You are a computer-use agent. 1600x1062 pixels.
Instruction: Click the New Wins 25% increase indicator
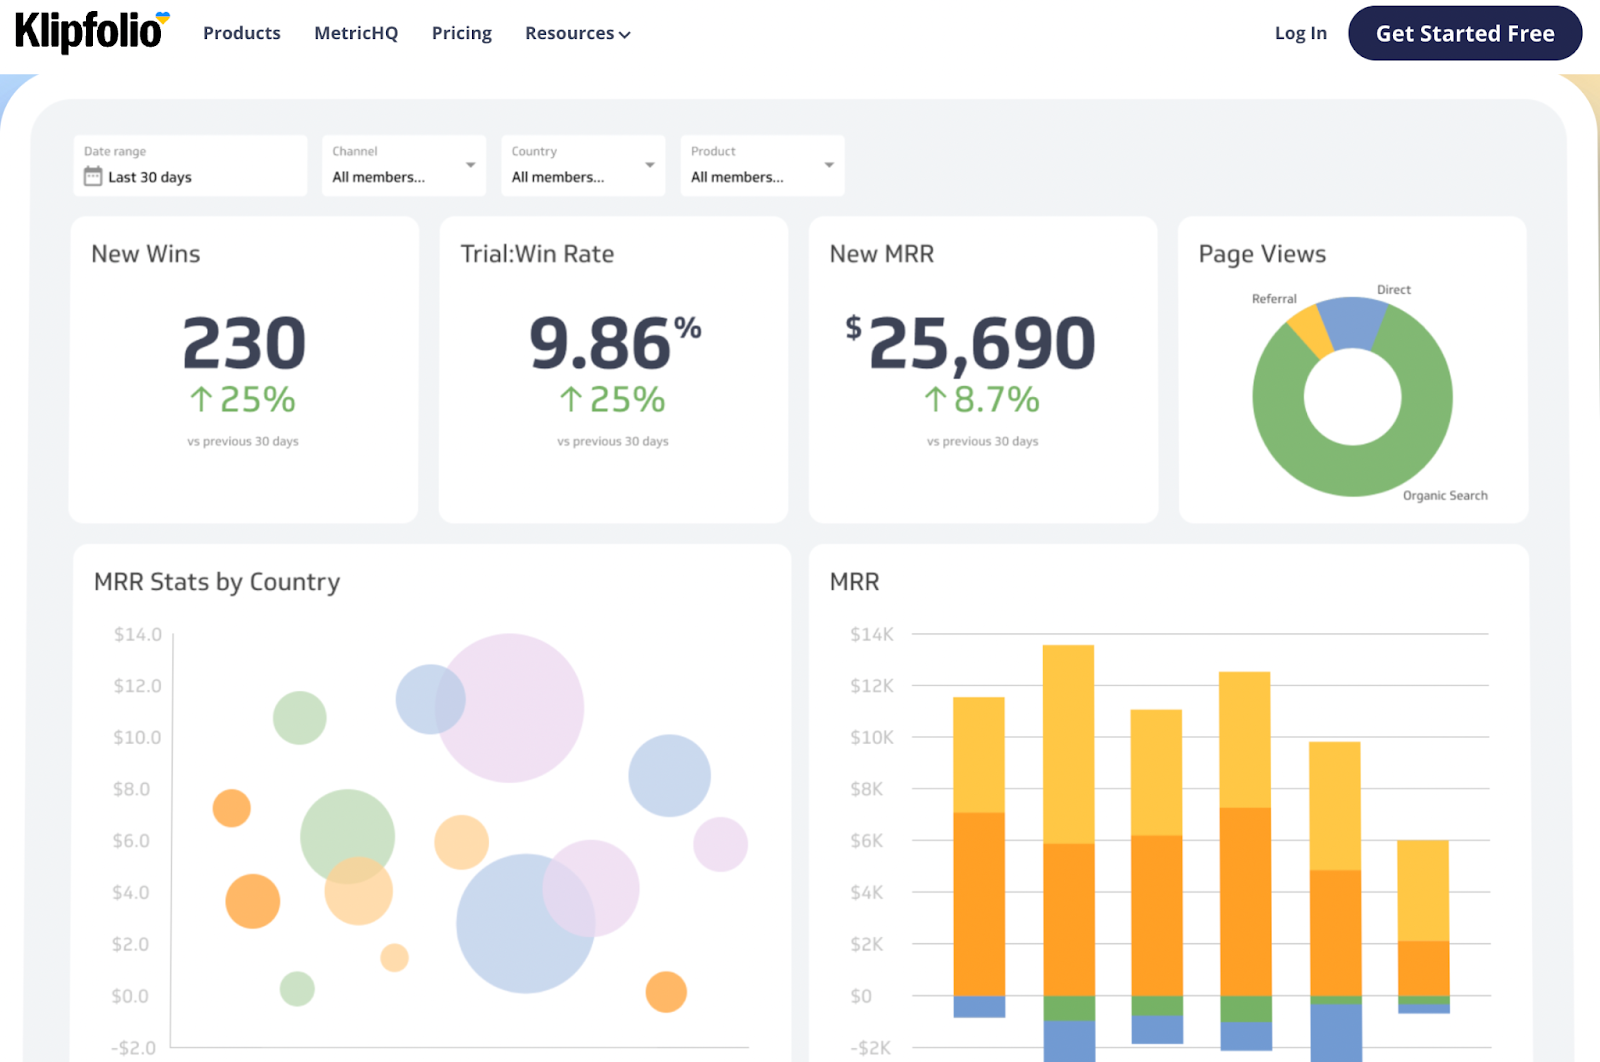tap(243, 400)
